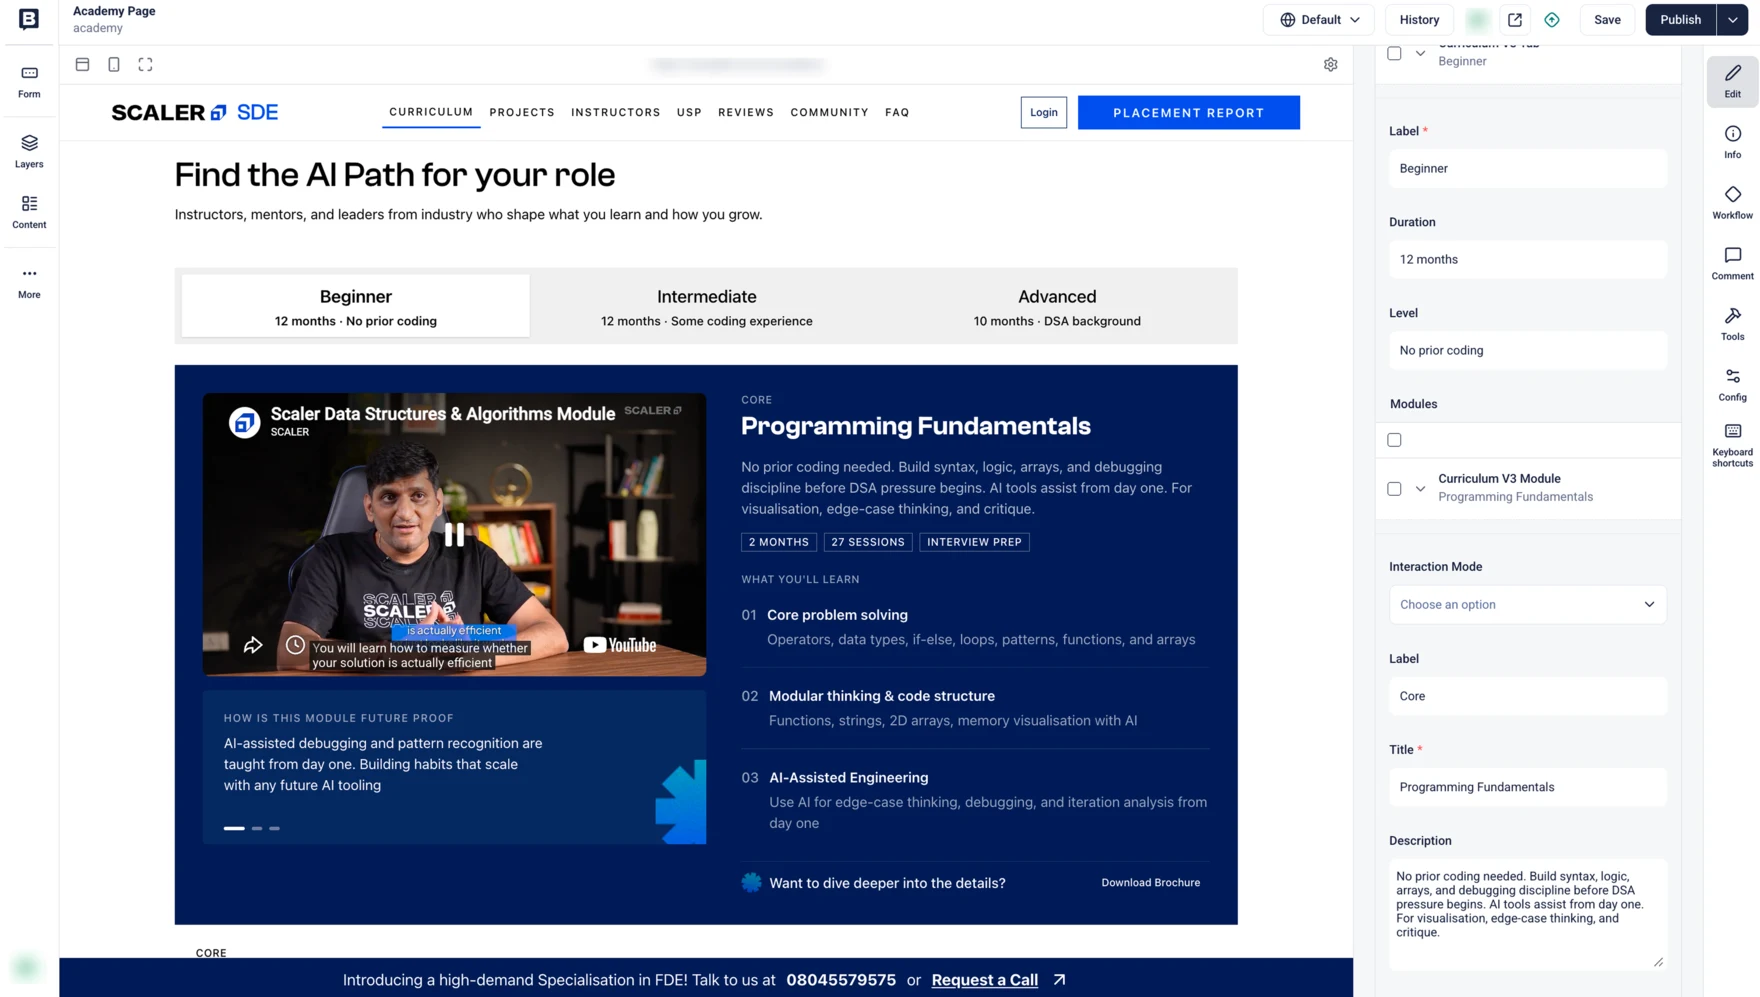Open the Layers panel

[29, 152]
